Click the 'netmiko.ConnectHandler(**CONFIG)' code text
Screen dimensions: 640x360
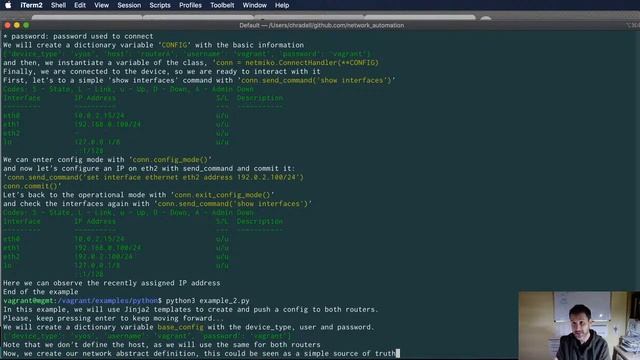point(312,63)
